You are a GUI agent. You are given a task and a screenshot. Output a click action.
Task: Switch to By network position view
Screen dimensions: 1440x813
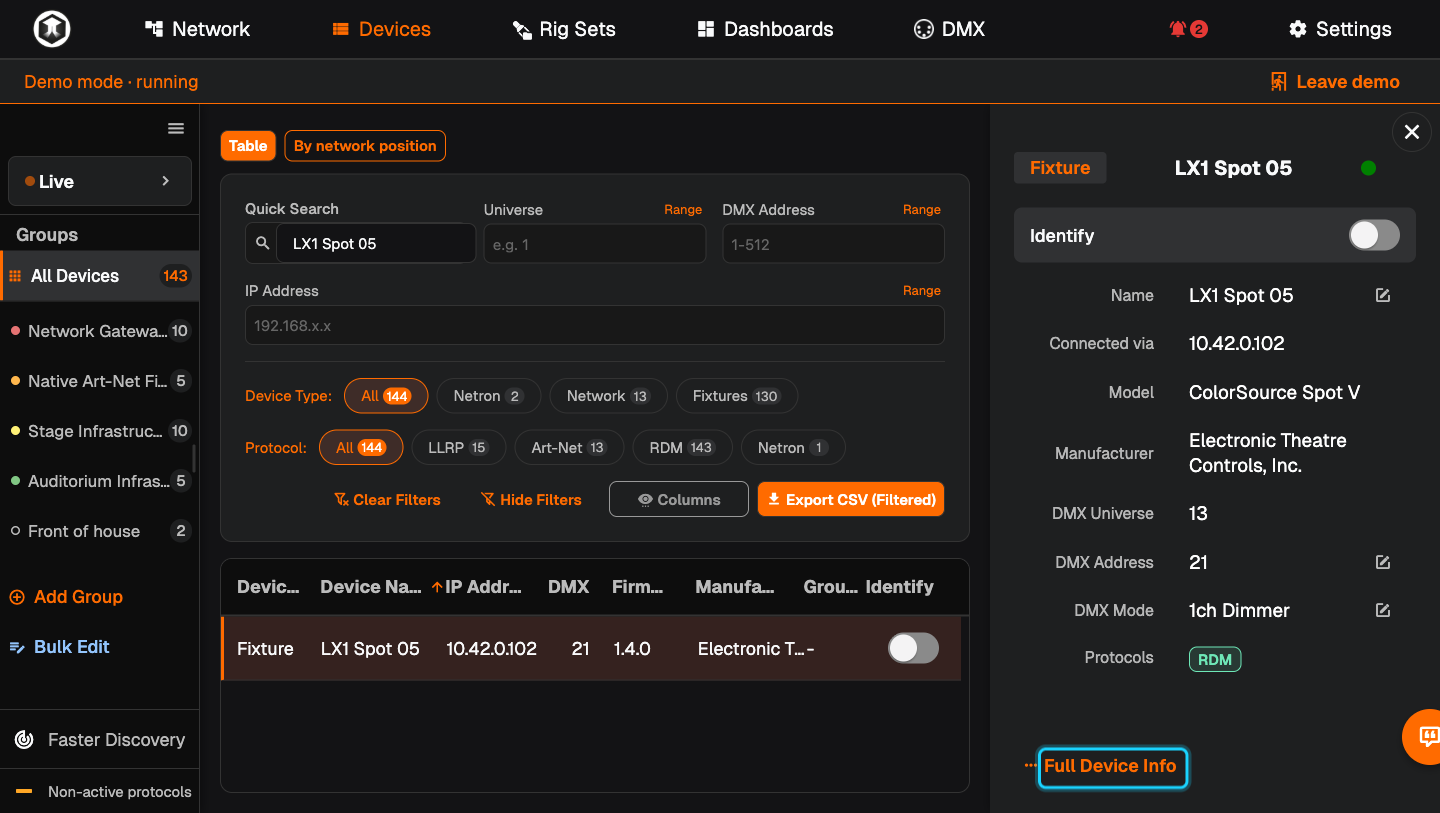pyautogui.click(x=365, y=146)
